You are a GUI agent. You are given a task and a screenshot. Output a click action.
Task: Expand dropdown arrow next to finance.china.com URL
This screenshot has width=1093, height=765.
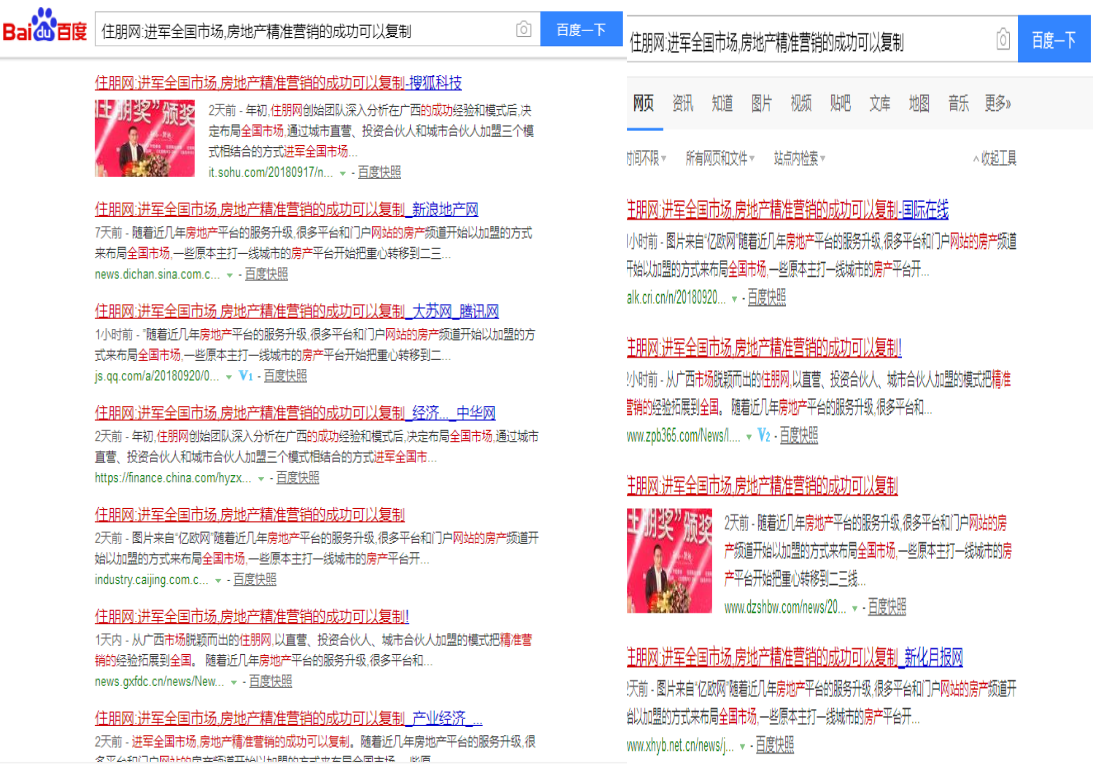[x=261, y=478]
